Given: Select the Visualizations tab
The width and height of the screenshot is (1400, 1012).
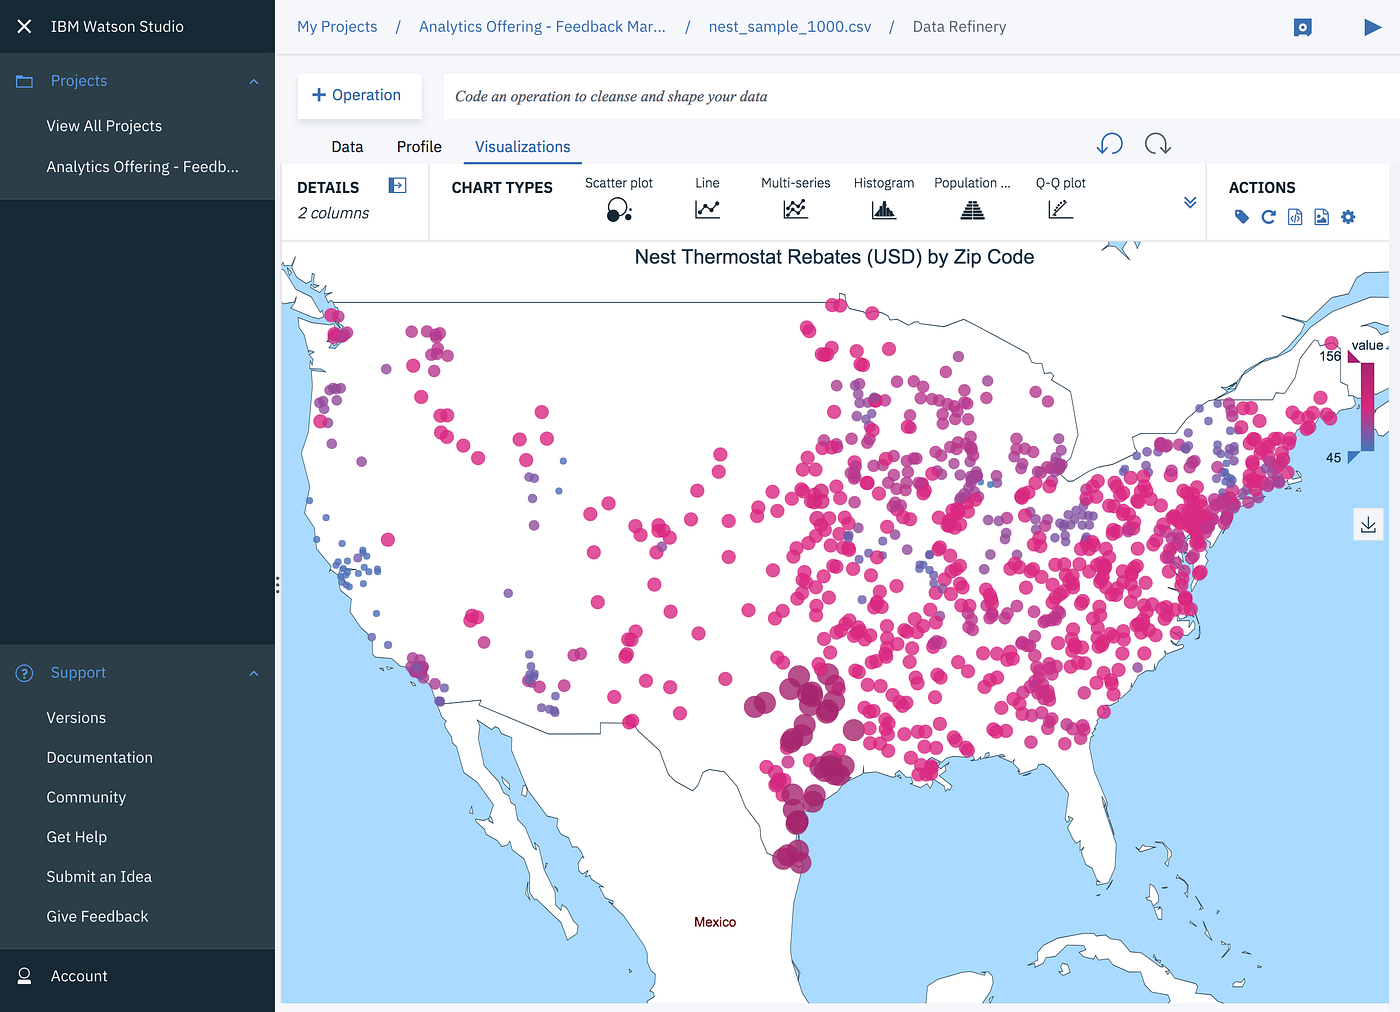Looking at the screenshot, I should (522, 147).
